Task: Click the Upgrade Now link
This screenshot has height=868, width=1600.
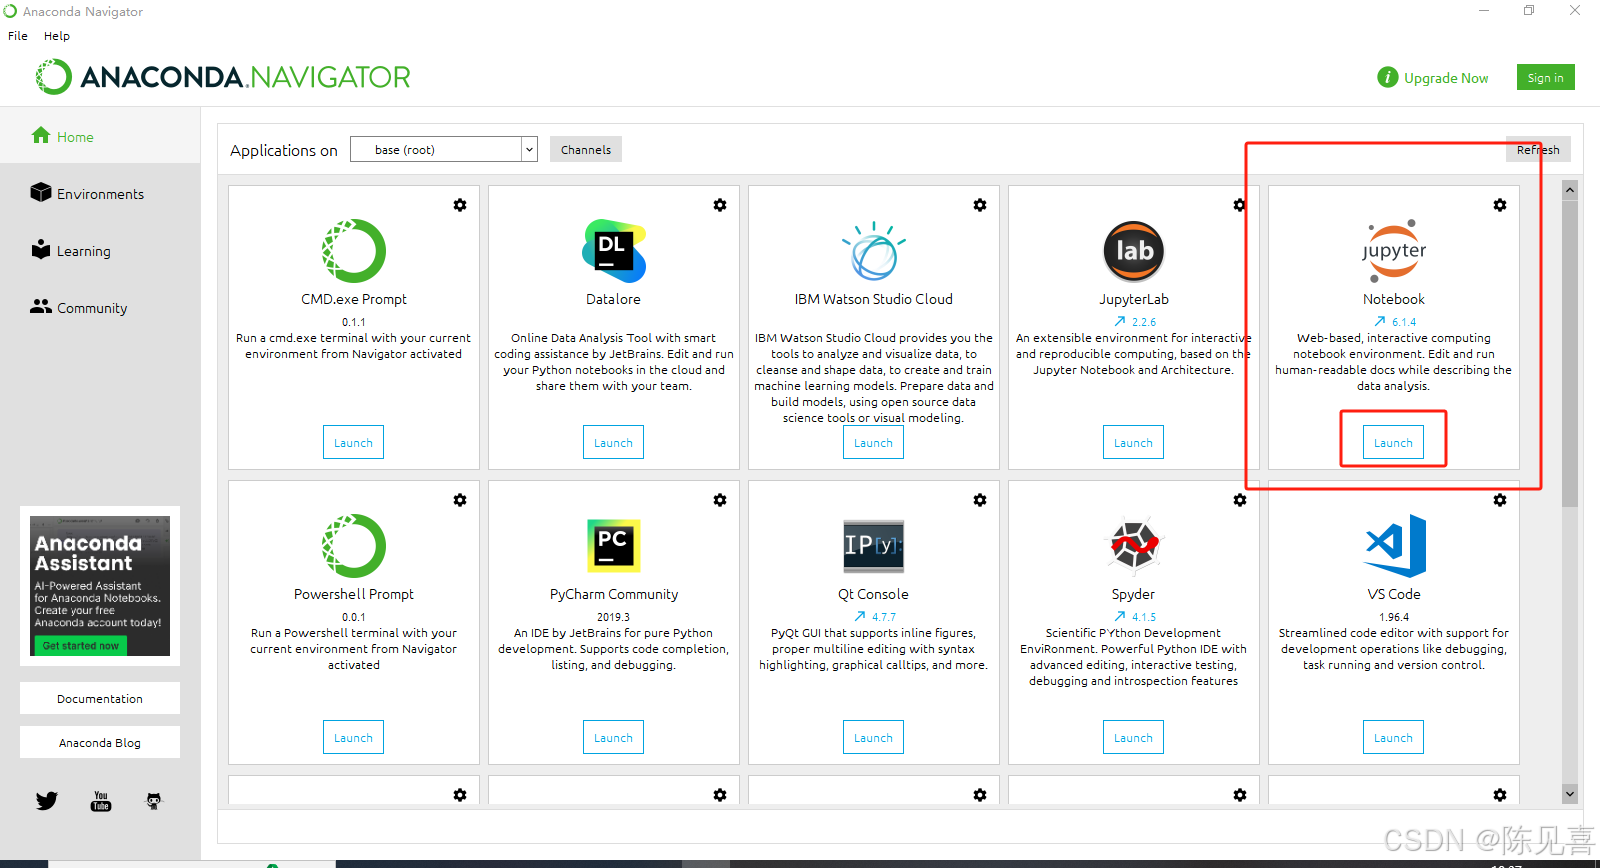Action: (1446, 78)
